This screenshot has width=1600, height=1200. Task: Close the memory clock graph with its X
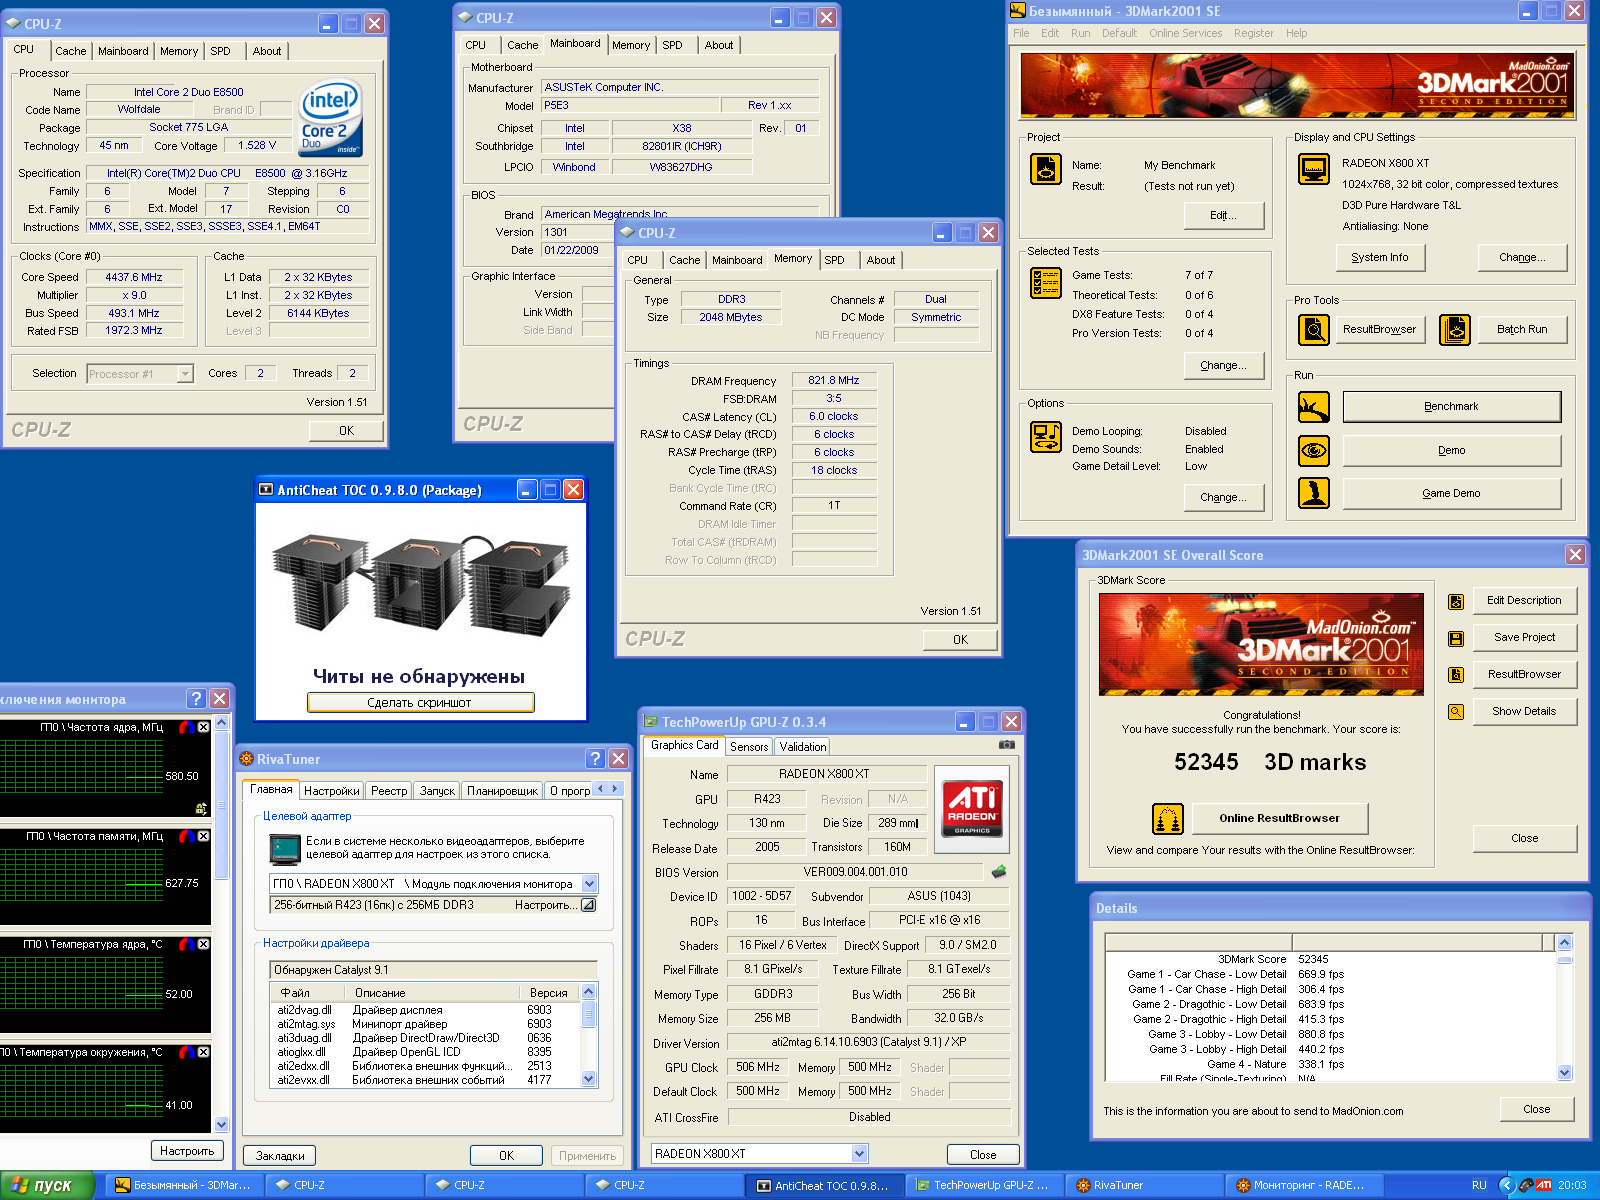coord(204,836)
